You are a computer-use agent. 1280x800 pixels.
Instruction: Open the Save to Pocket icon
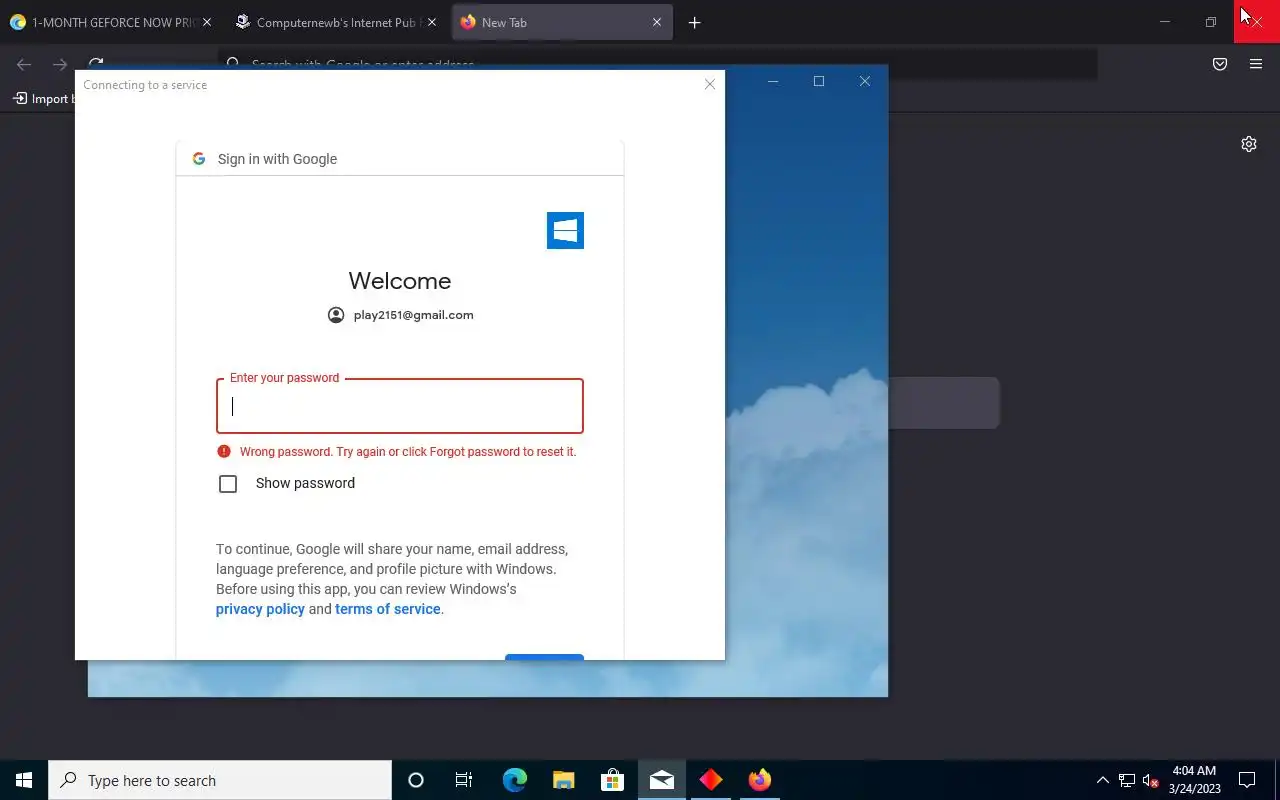[1220, 64]
